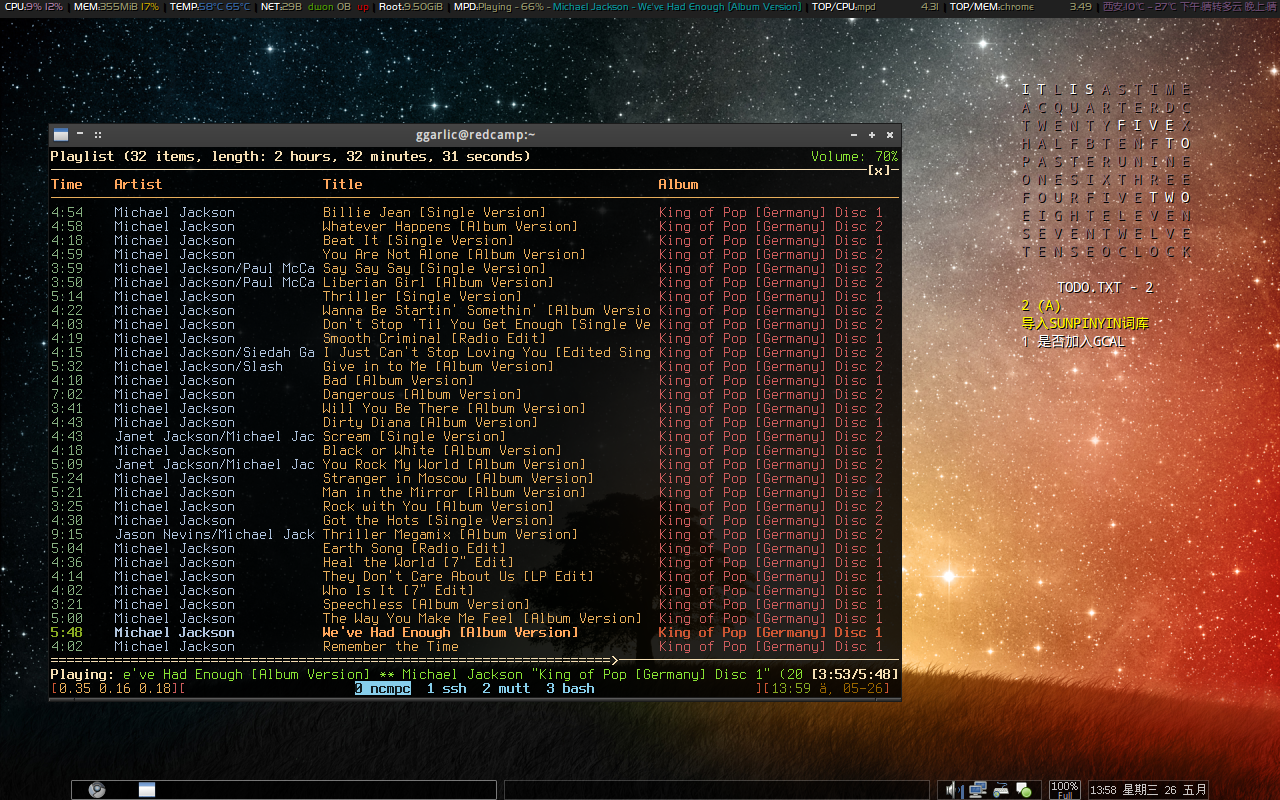Image resolution: width=1280 pixels, height=800 pixels.
Task: Select track Dirty Diana [Album Version]
Action: coord(430,422)
